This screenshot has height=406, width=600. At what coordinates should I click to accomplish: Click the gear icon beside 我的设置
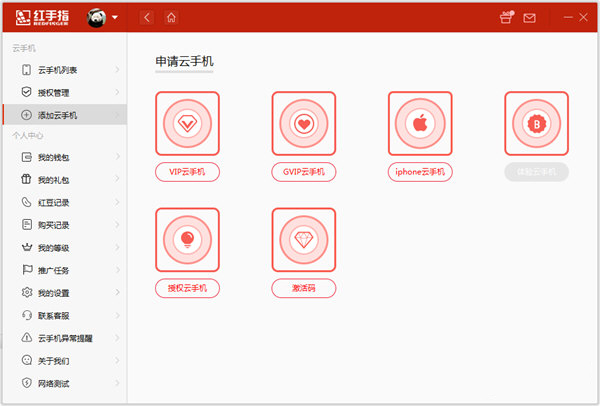click(26, 292)
